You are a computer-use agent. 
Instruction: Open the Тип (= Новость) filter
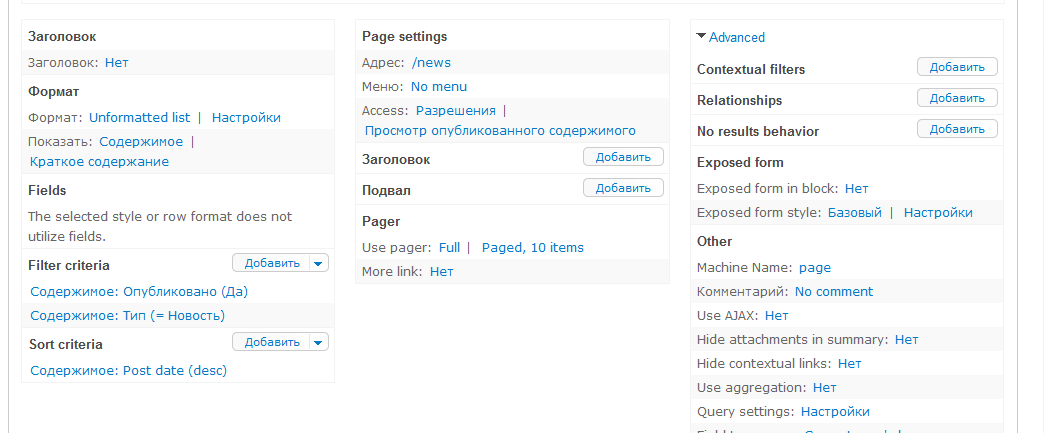(127, 315)
